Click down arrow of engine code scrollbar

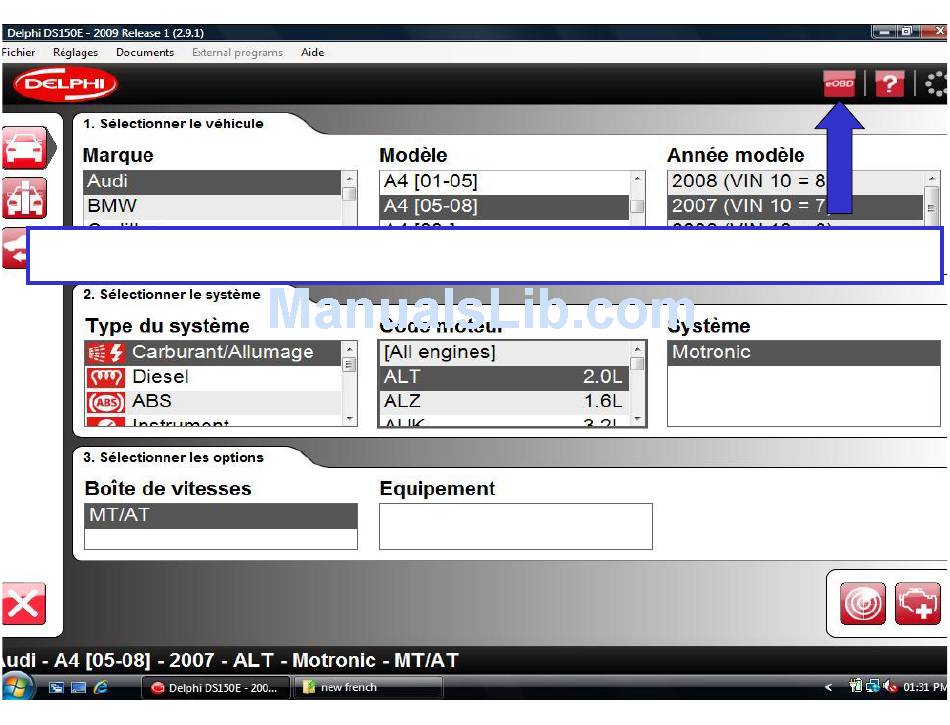coord(637,419)
